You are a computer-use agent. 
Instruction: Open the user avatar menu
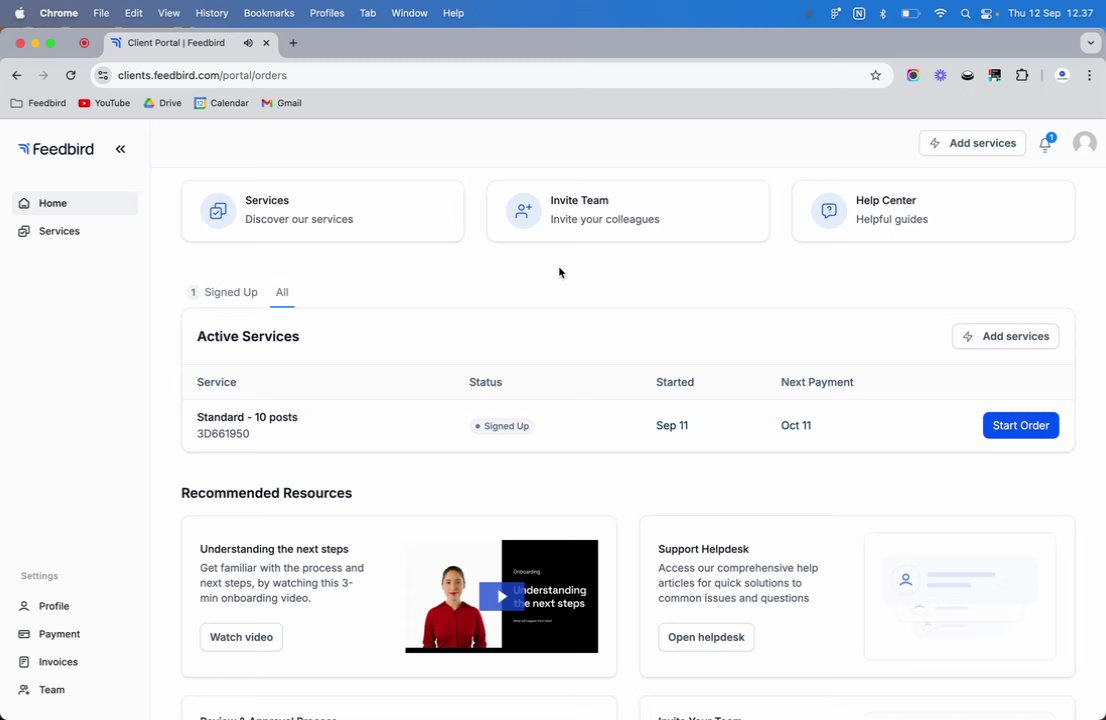[x=1084, y=143]
